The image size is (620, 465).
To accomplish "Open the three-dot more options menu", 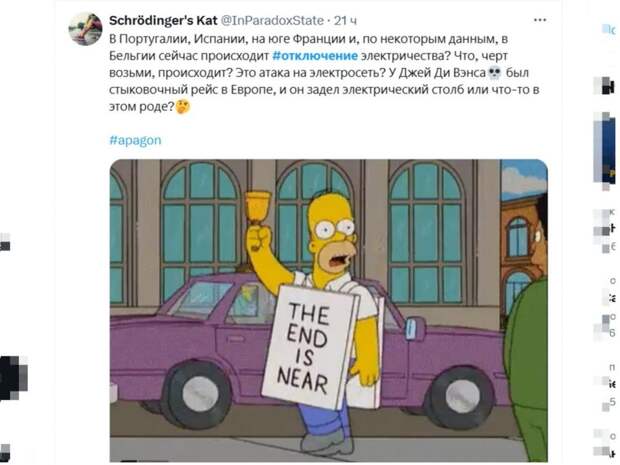I will point(540,20).
